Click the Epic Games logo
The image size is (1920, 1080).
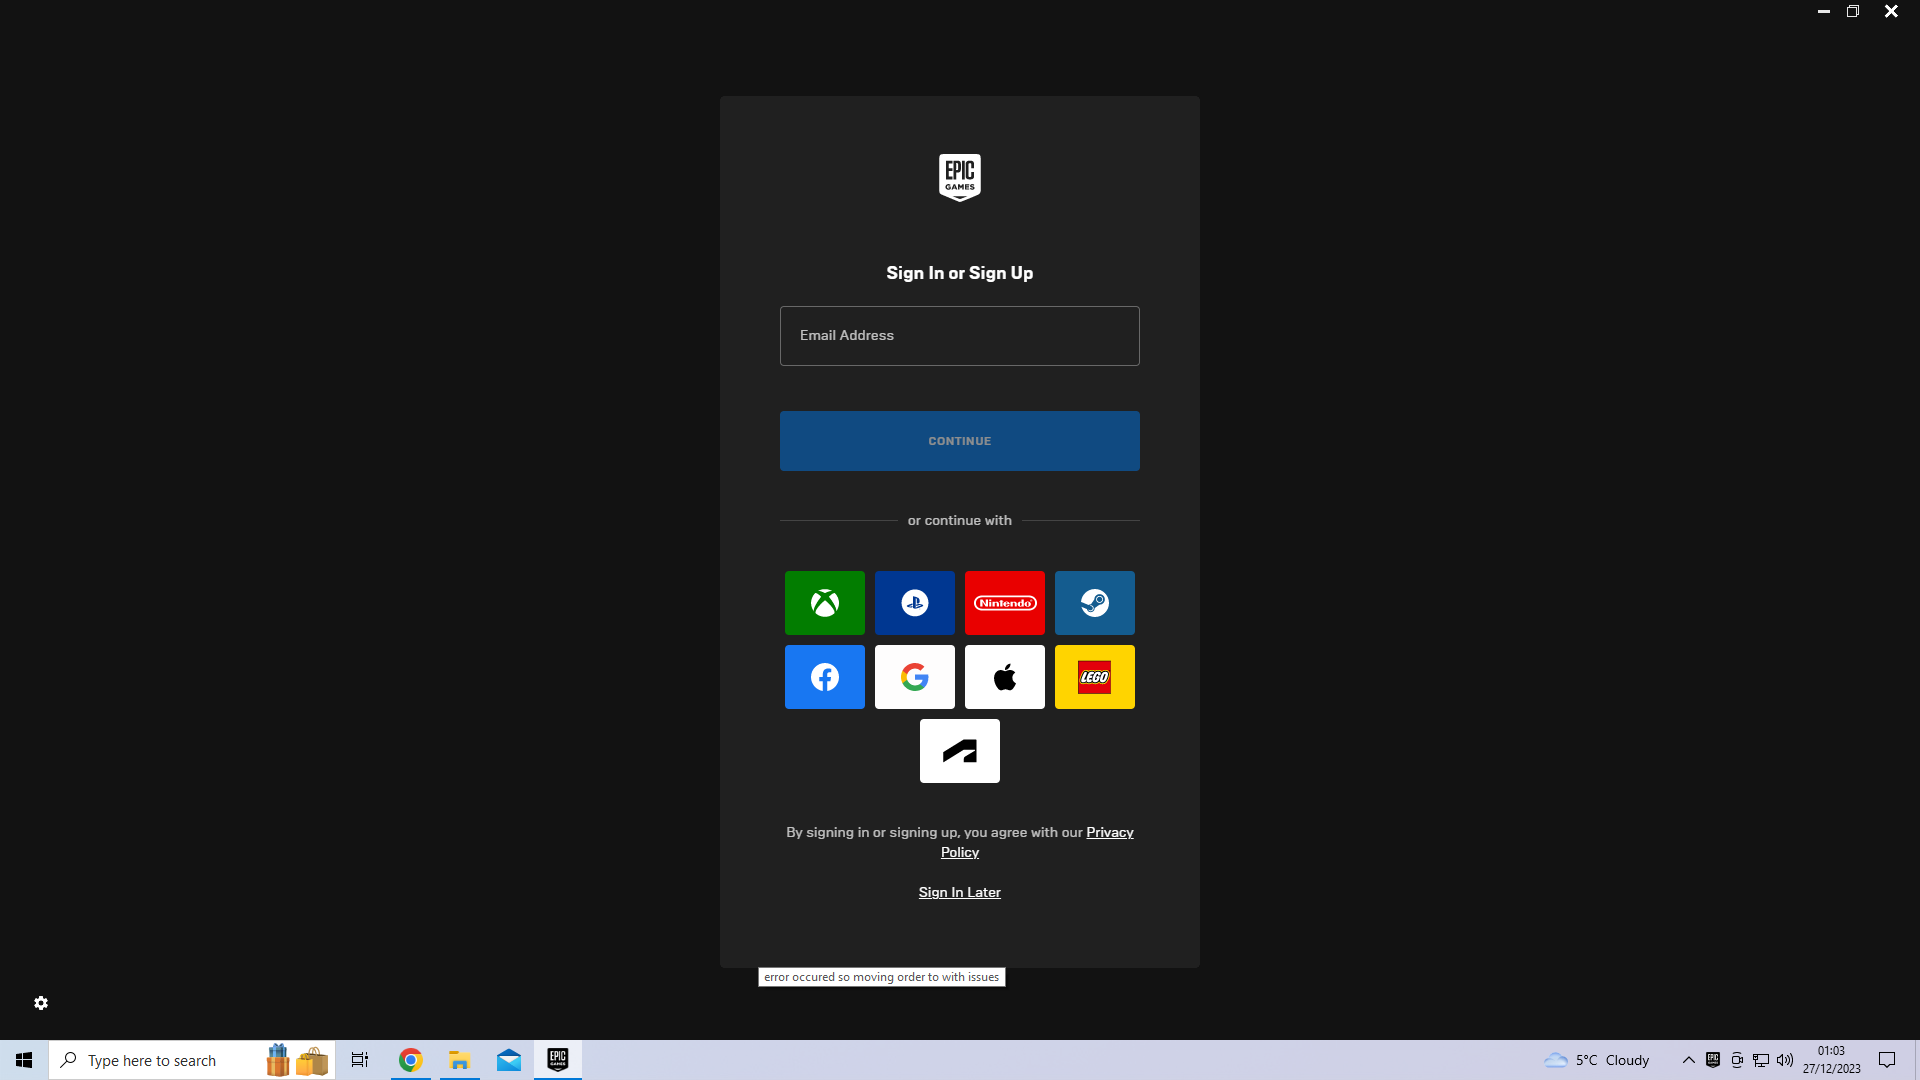pyautogui.click(x=959, y=177)
